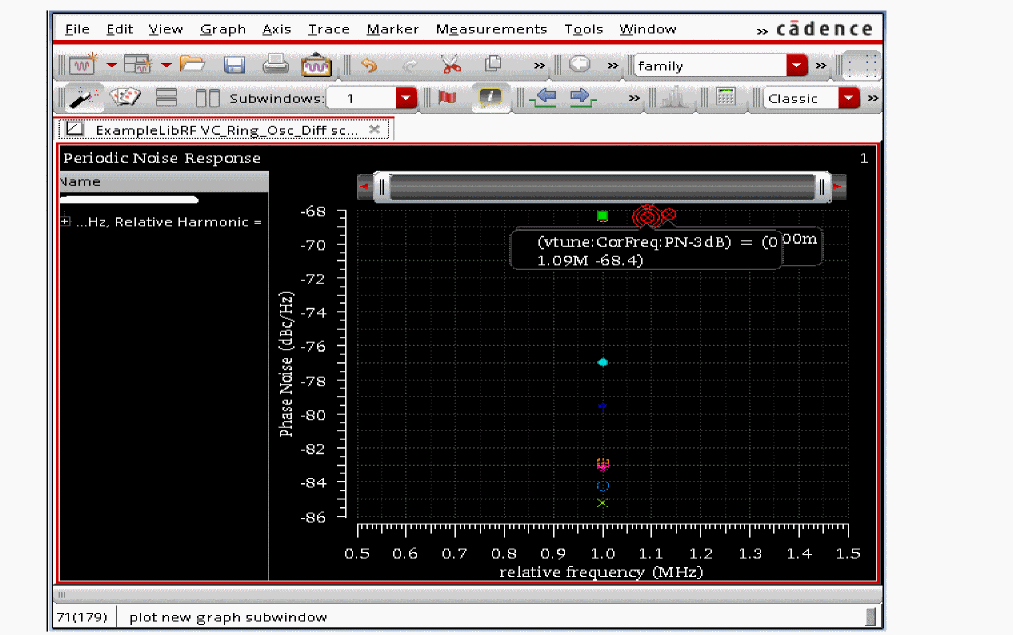Click the open folder icon
The image size is (1013, 635).
pos(192,65)
